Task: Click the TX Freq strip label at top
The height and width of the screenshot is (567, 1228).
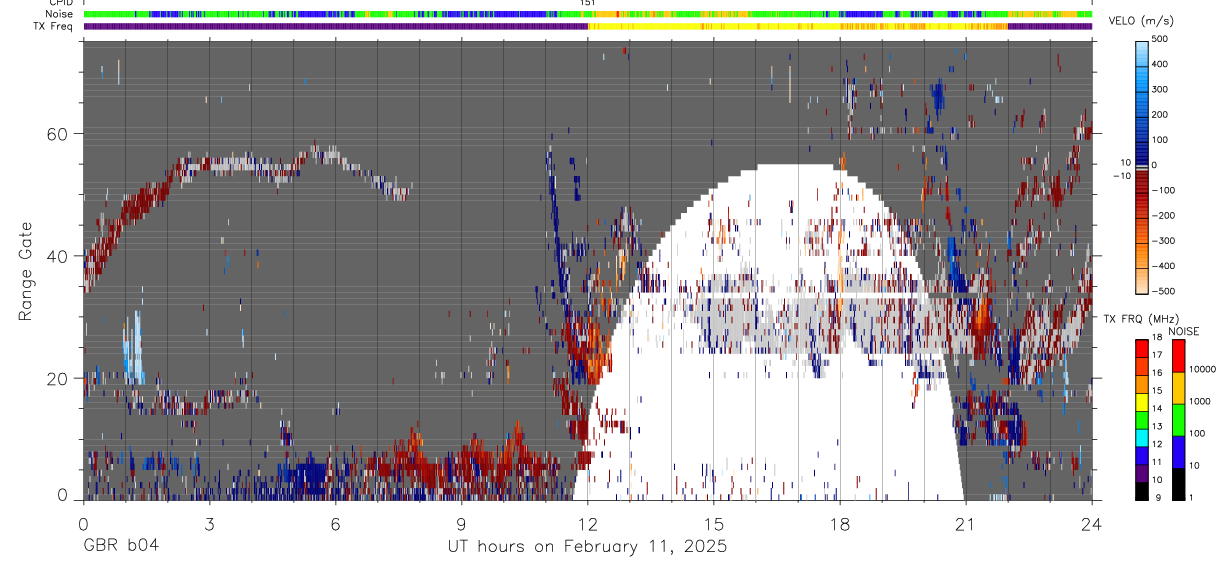Action: coord(55,26)
